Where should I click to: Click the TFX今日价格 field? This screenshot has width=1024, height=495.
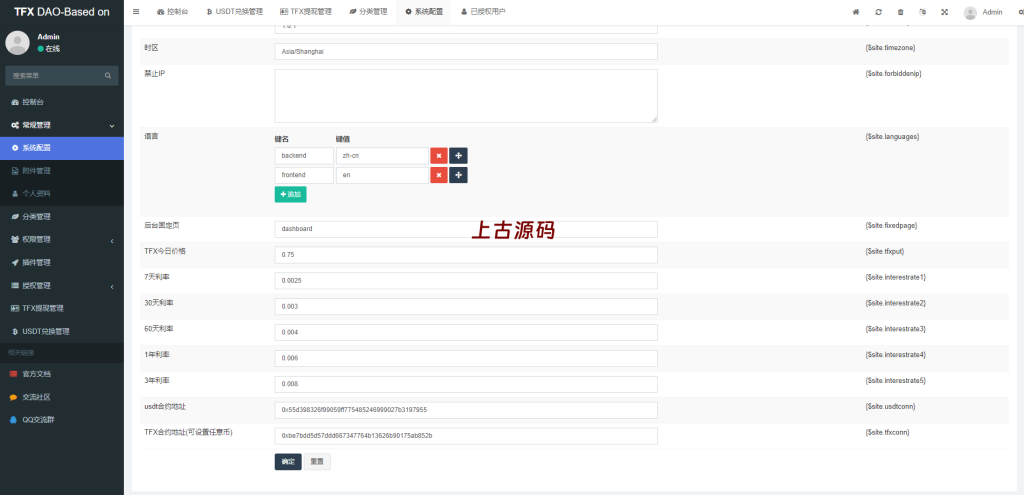pyautogui.click(x=466, y=255)
